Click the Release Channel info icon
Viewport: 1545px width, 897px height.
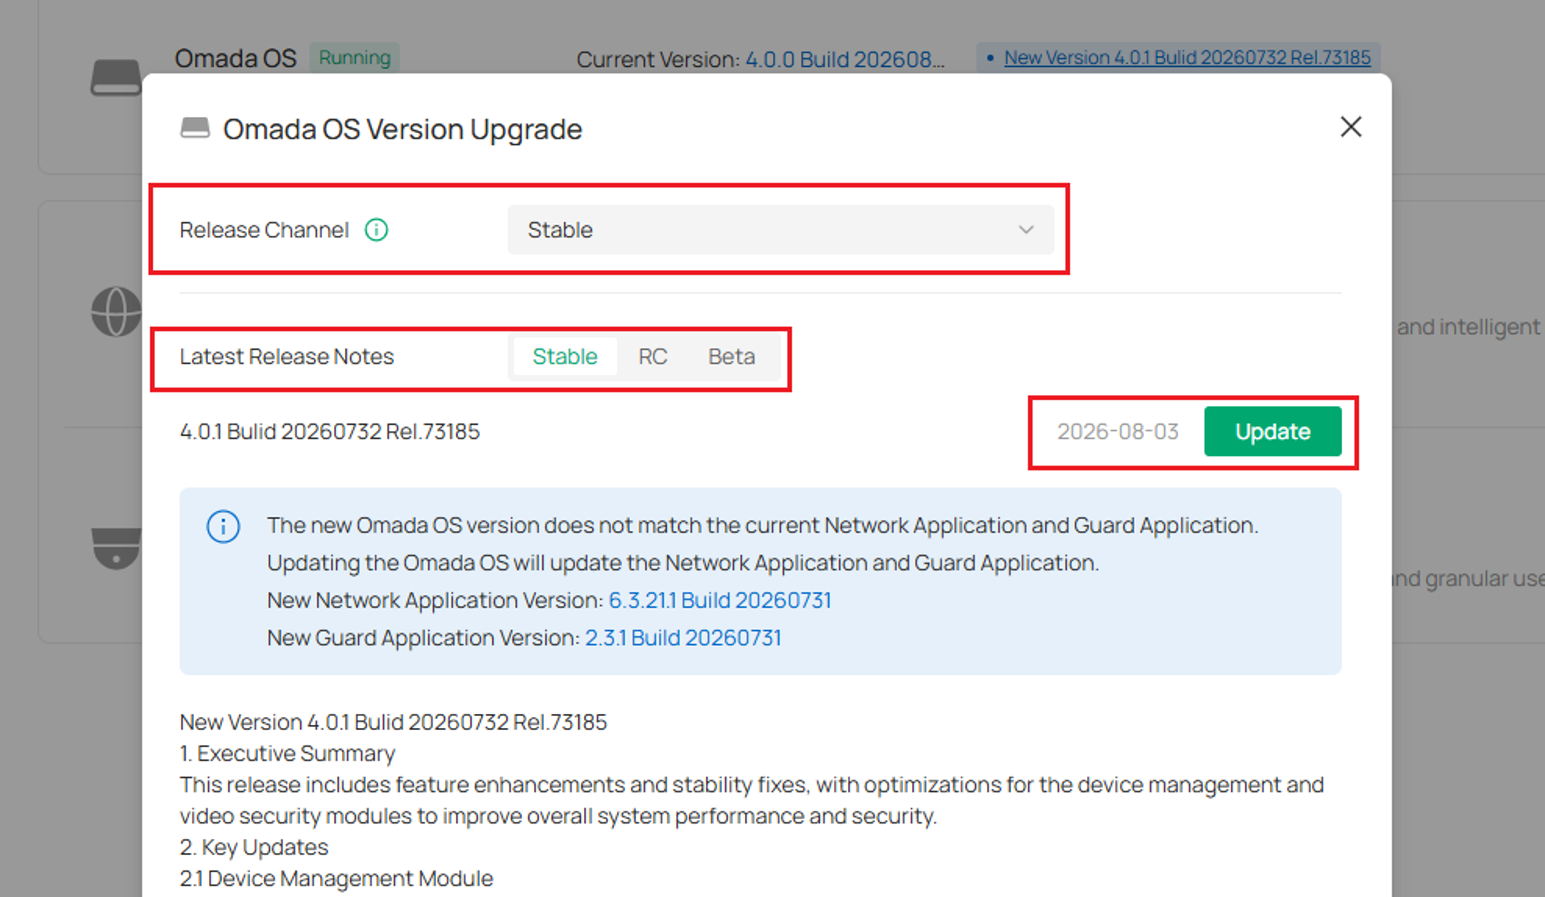(376, 230)
